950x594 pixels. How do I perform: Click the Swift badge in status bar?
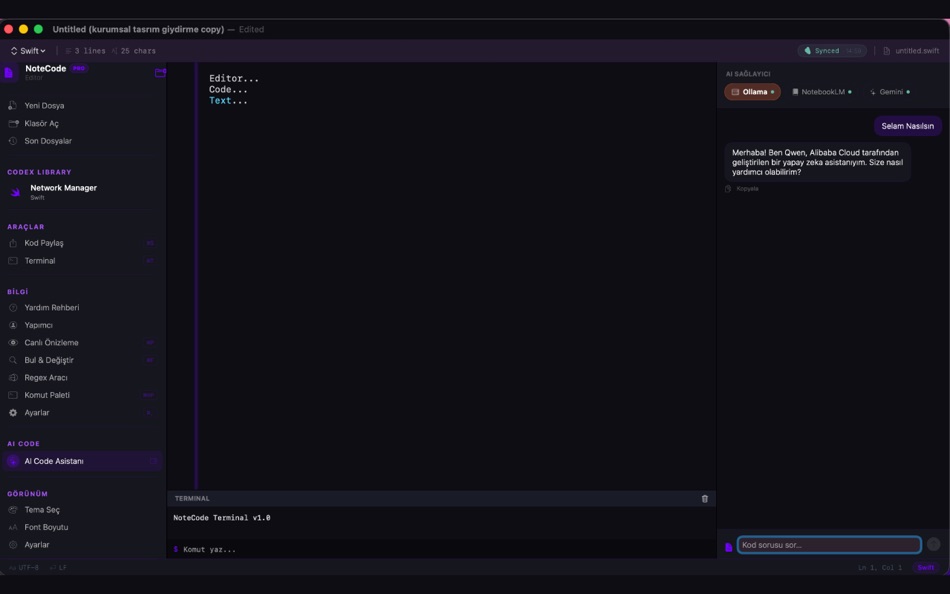point(926,568)
